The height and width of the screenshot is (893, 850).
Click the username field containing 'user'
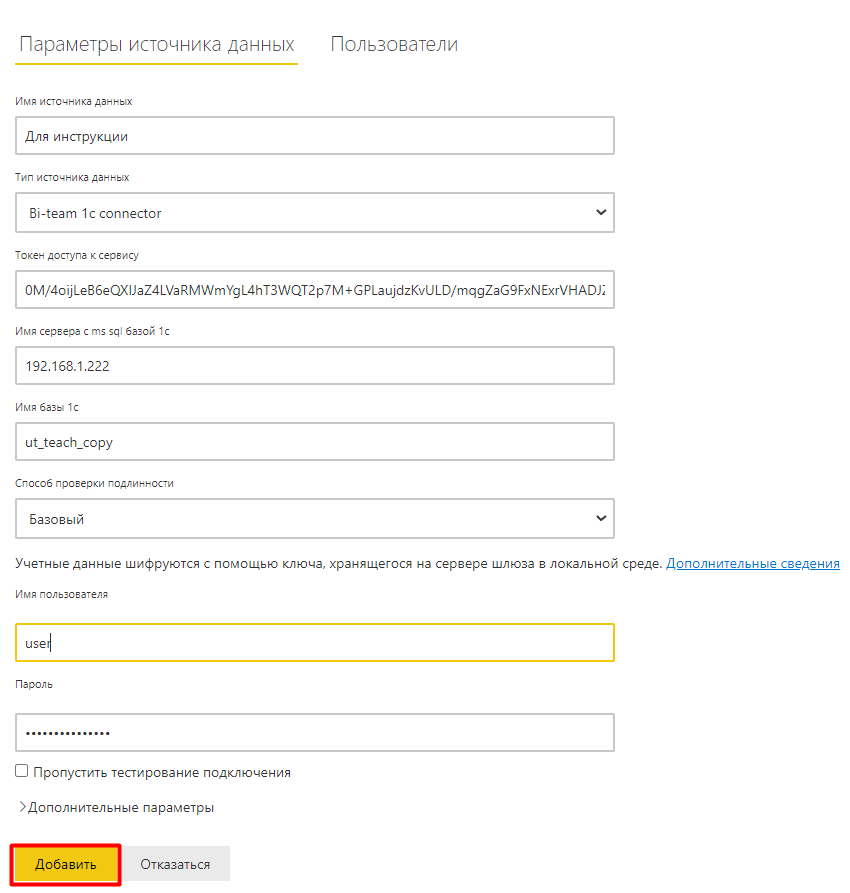[315, 643]
